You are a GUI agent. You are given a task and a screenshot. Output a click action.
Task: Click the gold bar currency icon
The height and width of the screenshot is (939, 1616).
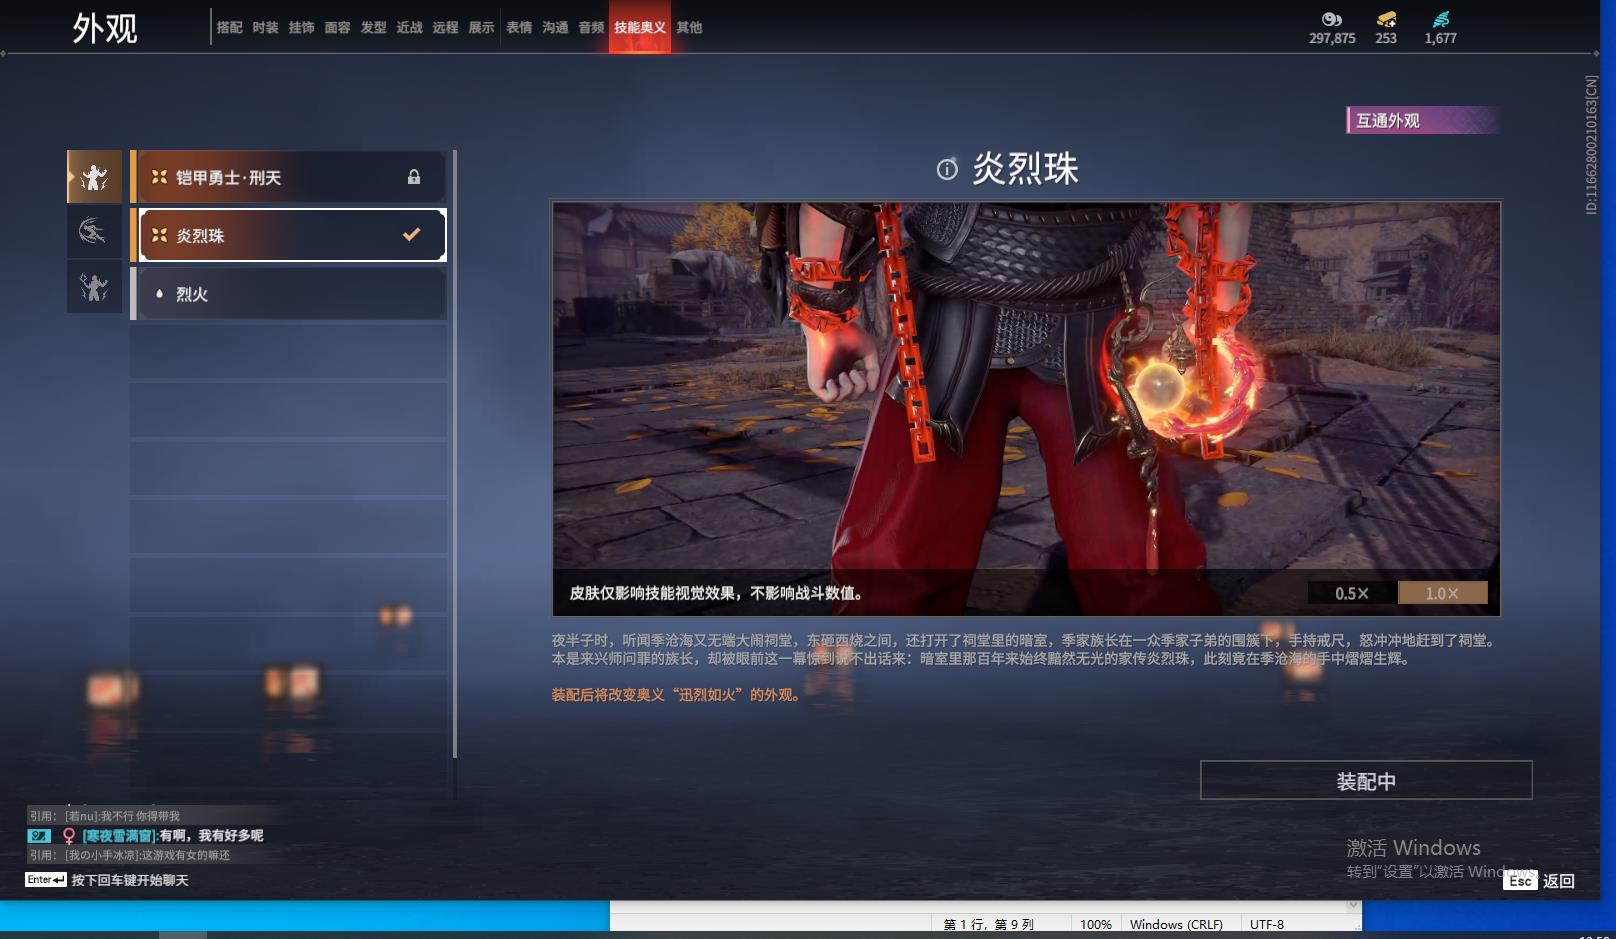pyautogui.click(x=1386, y=19)
